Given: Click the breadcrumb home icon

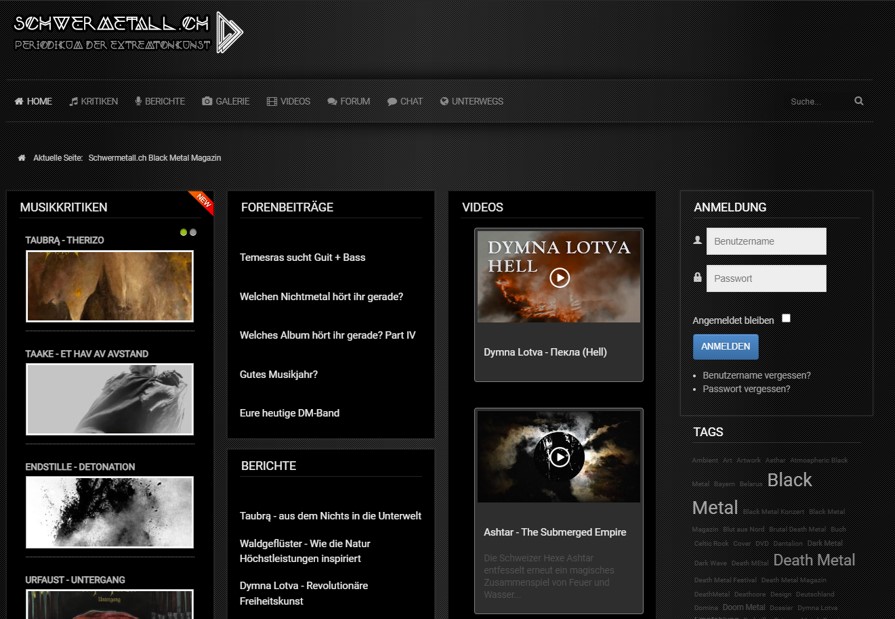Looking at the screenshot, I should (x=22, y=158).
